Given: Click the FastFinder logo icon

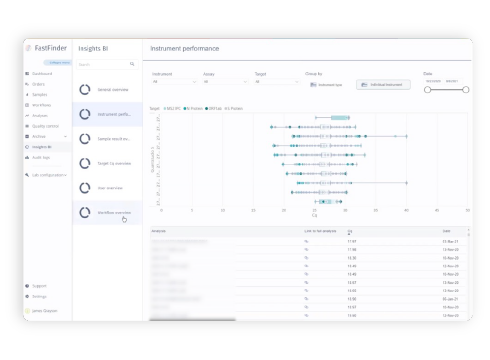Looking at the screenshot, I should (x=29, y=48).
